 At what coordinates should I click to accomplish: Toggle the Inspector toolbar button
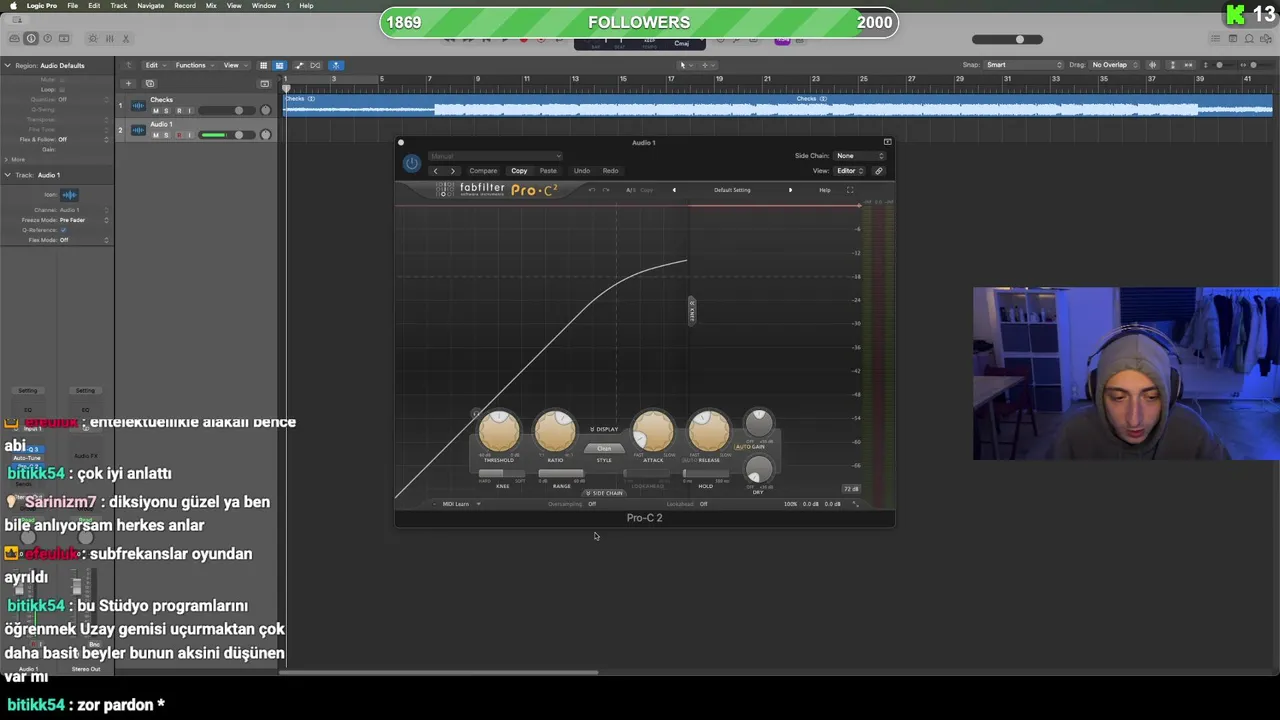pyautogui.click(x=31, y=39)
